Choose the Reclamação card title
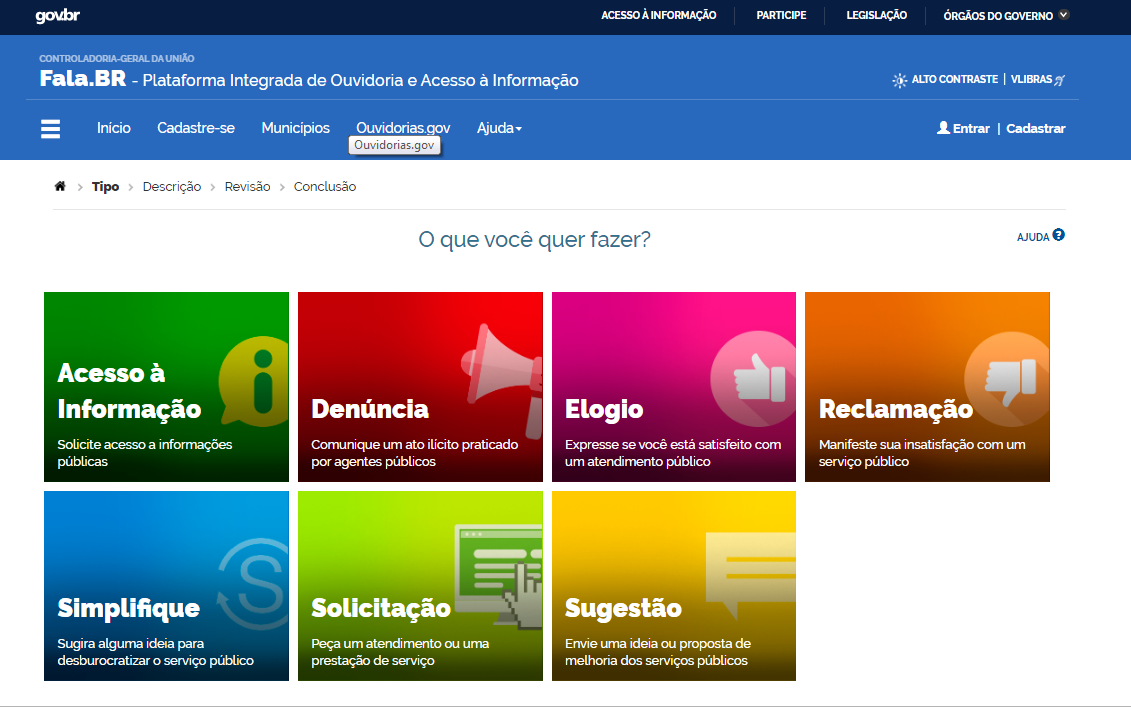This screenshot has height=709, width=1131. click(896, 409)
